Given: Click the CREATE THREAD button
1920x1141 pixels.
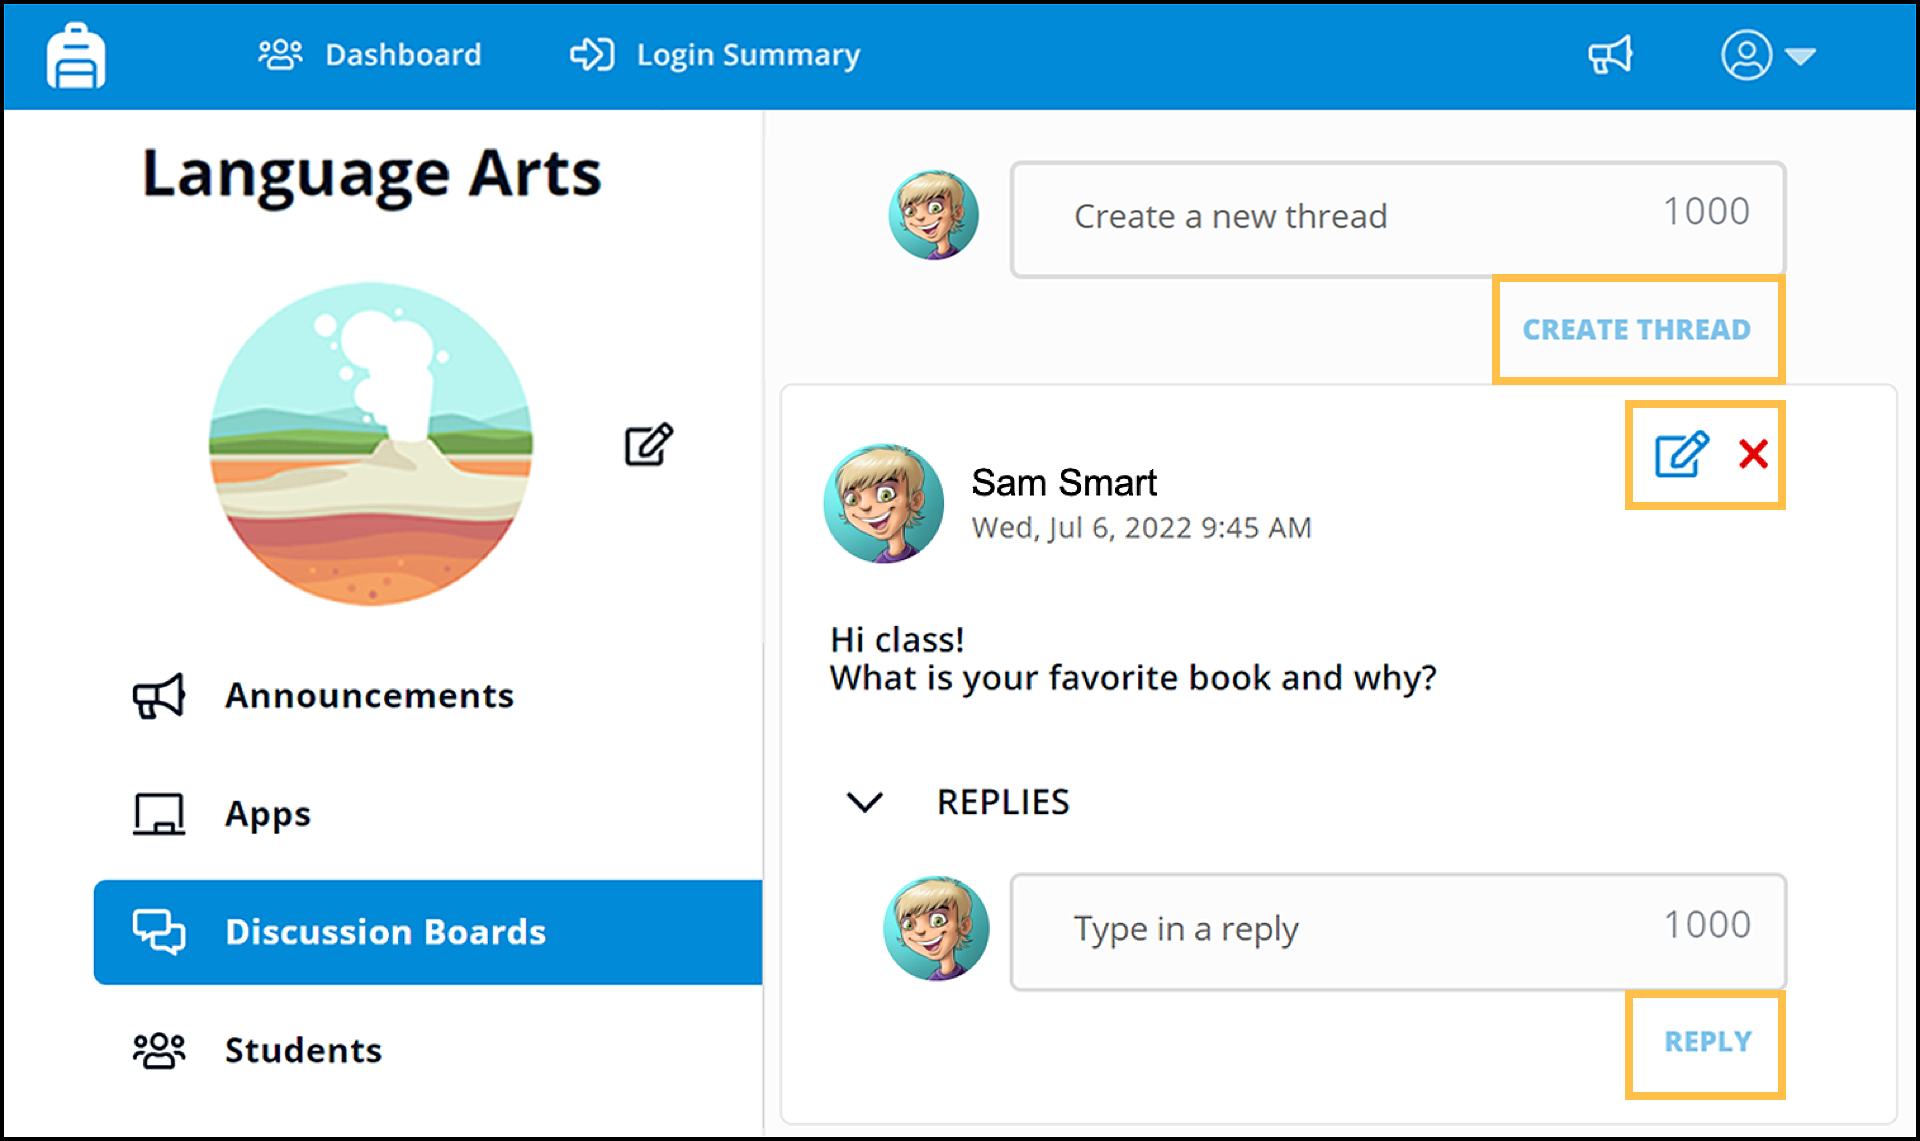Looking at the screenshot, I should [x=1637, y=329].
